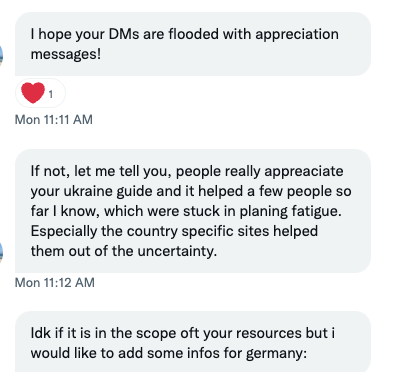Select the message about the ukraine guide
Image resolution: width=407 pixels, height=372 pixels.
(x=193, y=211)
